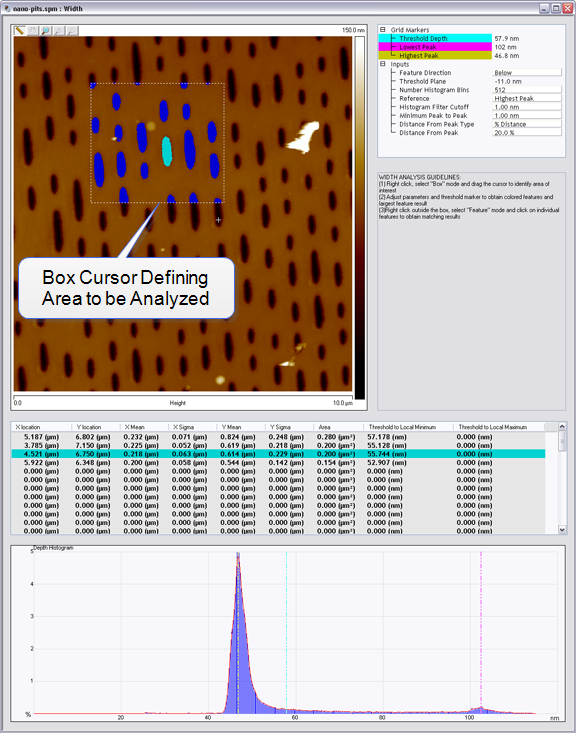
Task: Select the results row with X location 5.922
Action: click(x=278, y=462)
